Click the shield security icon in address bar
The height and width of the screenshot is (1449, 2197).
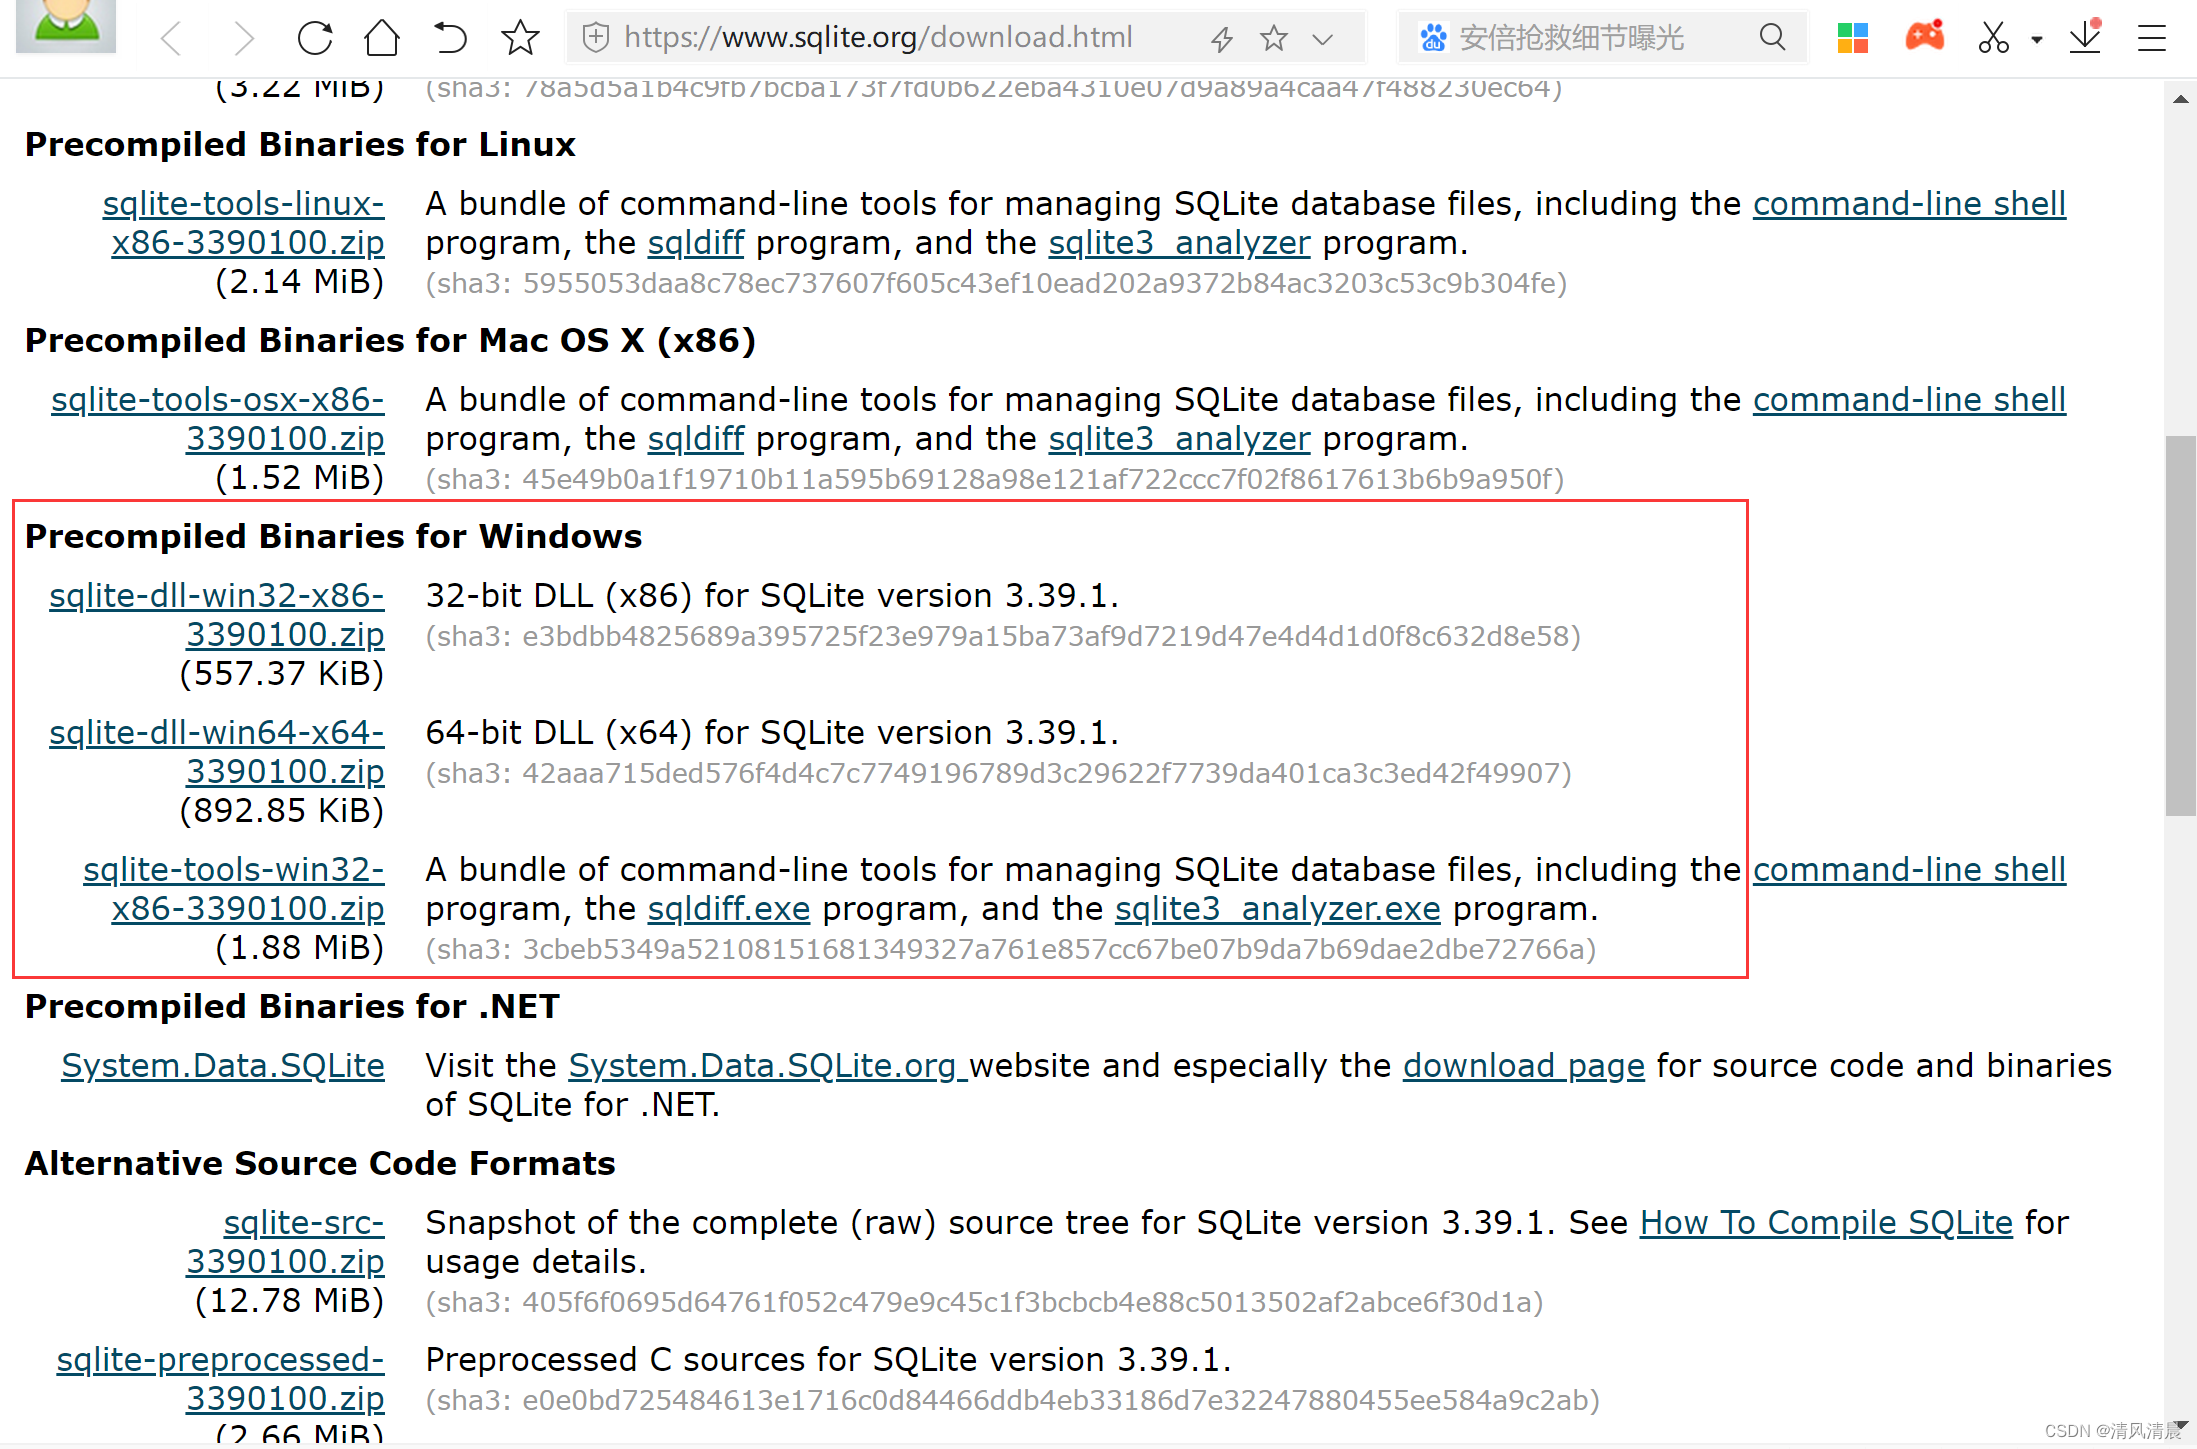point(596,38)
